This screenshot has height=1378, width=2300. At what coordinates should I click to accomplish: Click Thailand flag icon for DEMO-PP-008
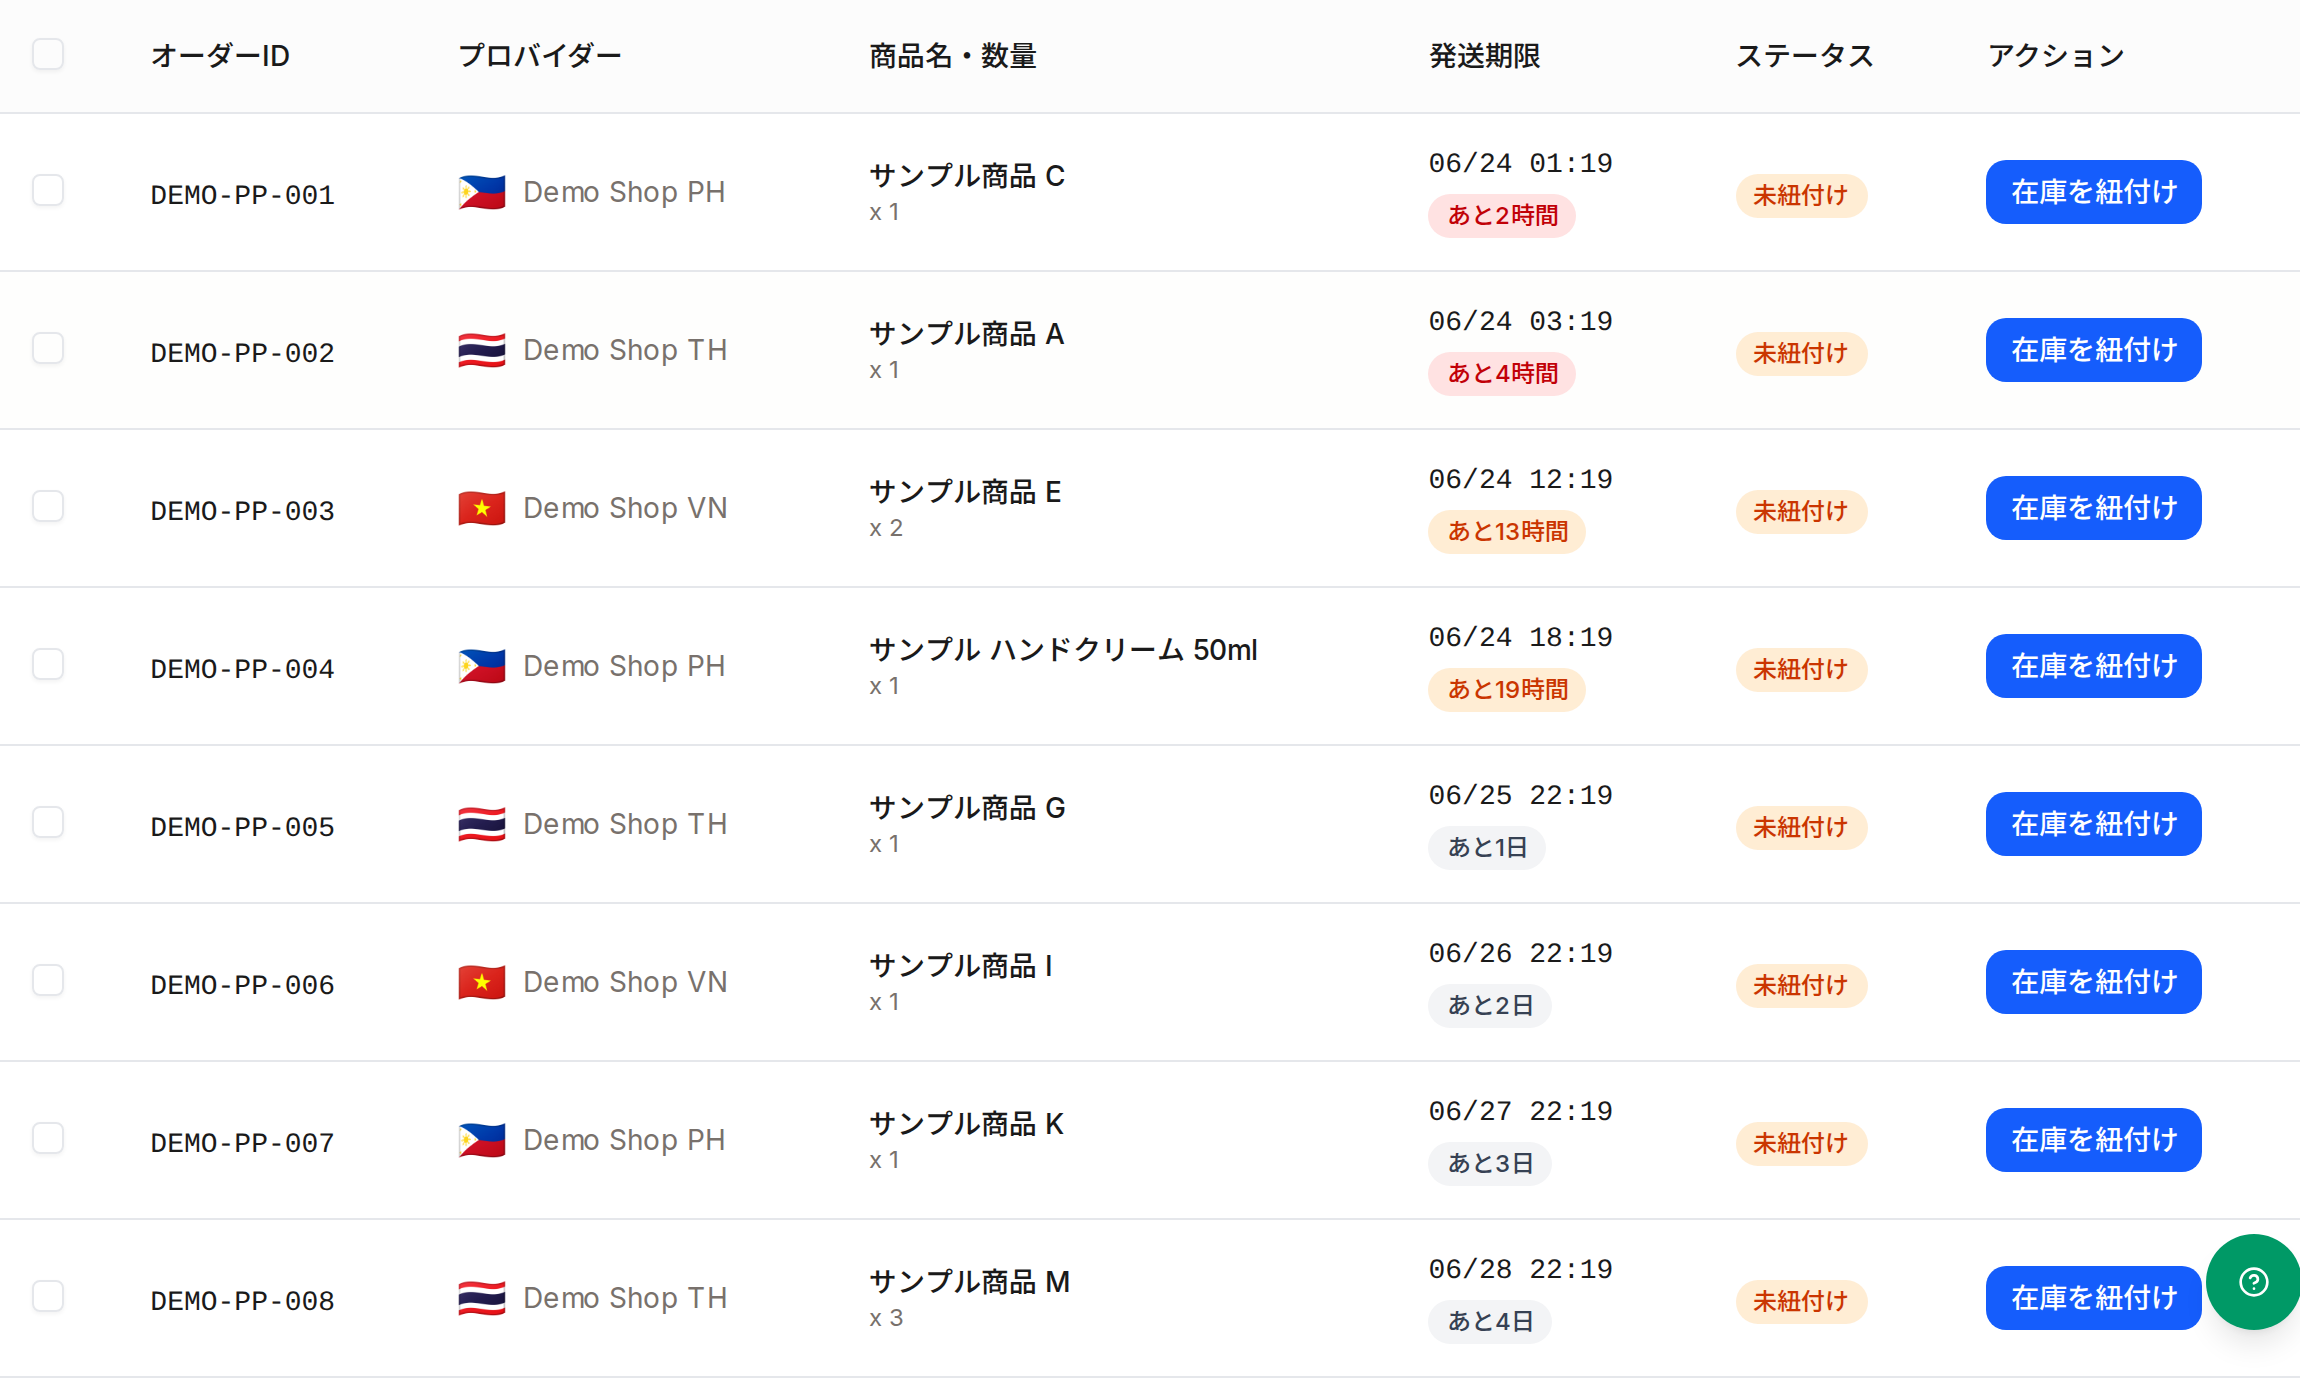(482, 1298)
